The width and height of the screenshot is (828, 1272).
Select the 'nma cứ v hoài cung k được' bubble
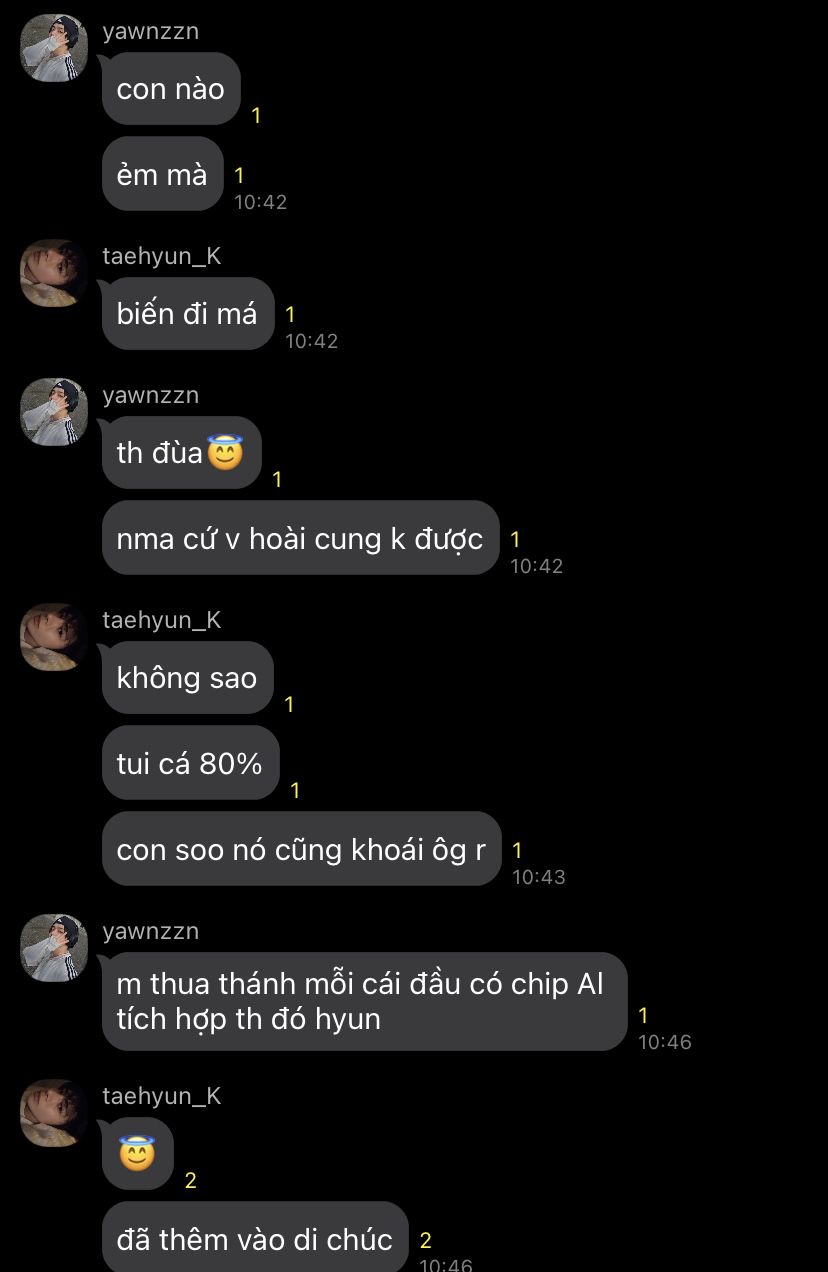(300, 538)
